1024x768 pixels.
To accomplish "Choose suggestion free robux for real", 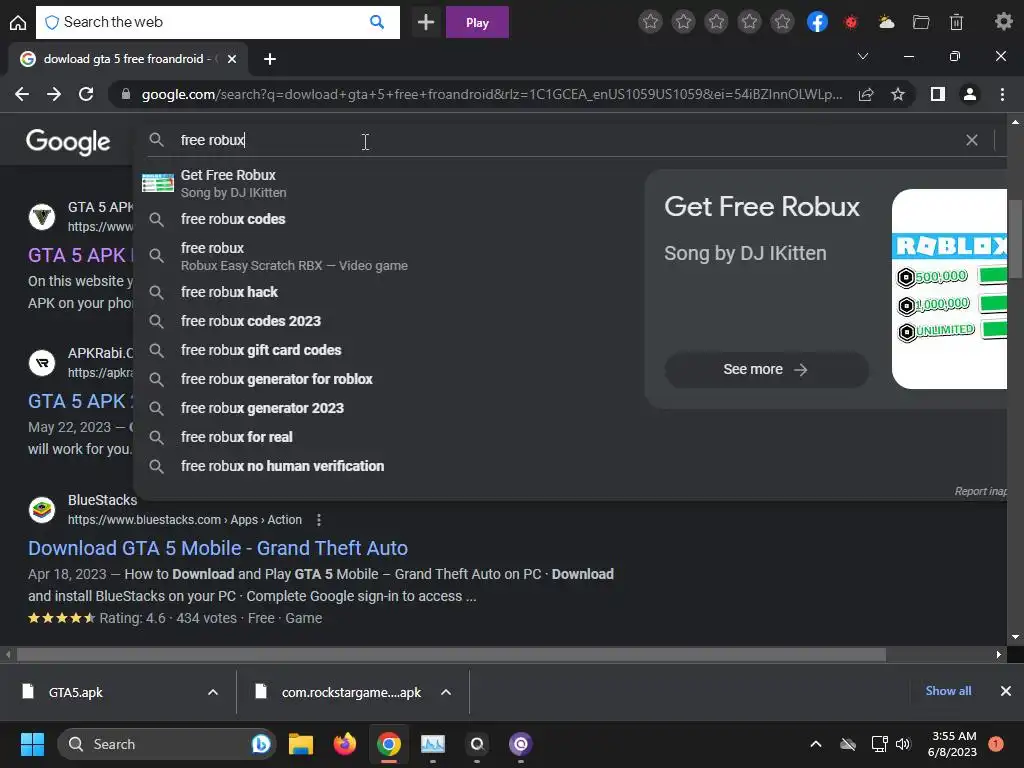I will point(236,437).
